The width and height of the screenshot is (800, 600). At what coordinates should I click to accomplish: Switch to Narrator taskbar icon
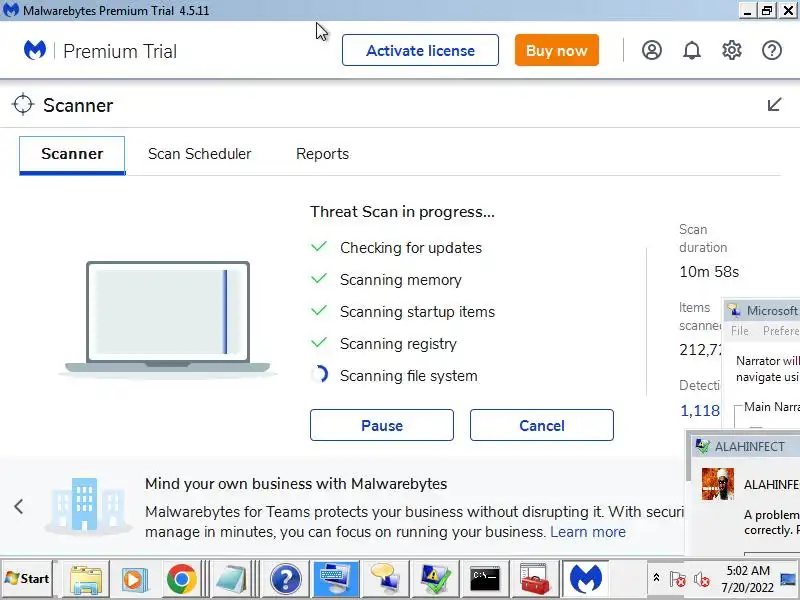tap(385, 579)
